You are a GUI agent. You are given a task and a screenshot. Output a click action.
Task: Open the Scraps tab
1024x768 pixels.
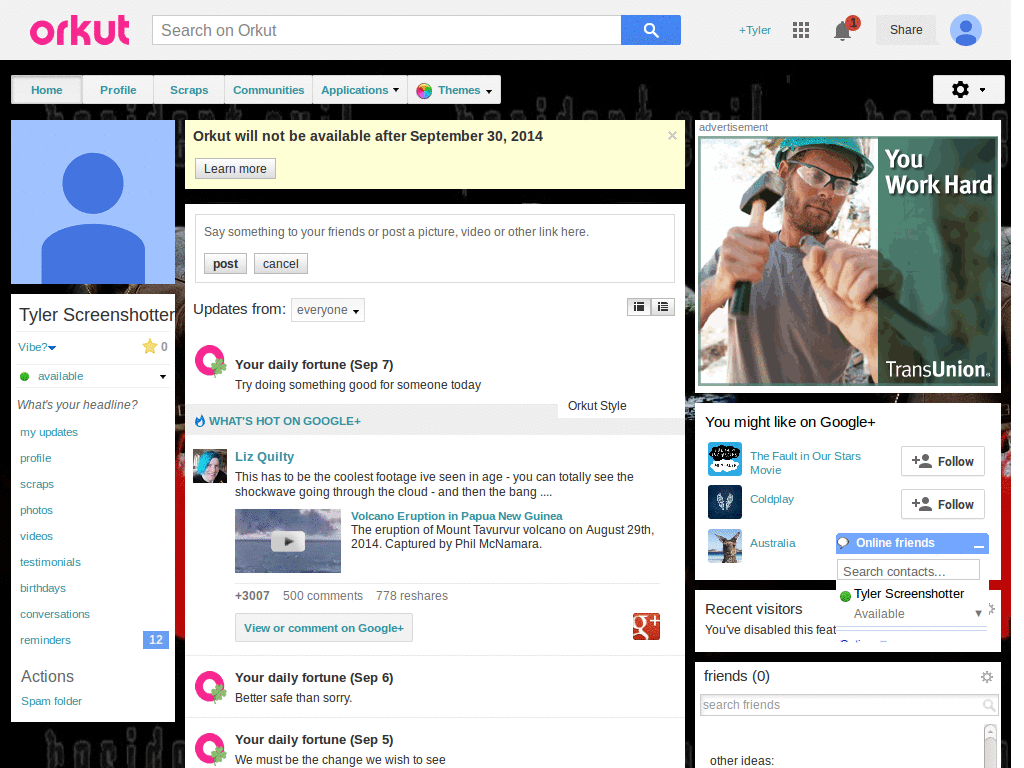click(x=189, y=90)
